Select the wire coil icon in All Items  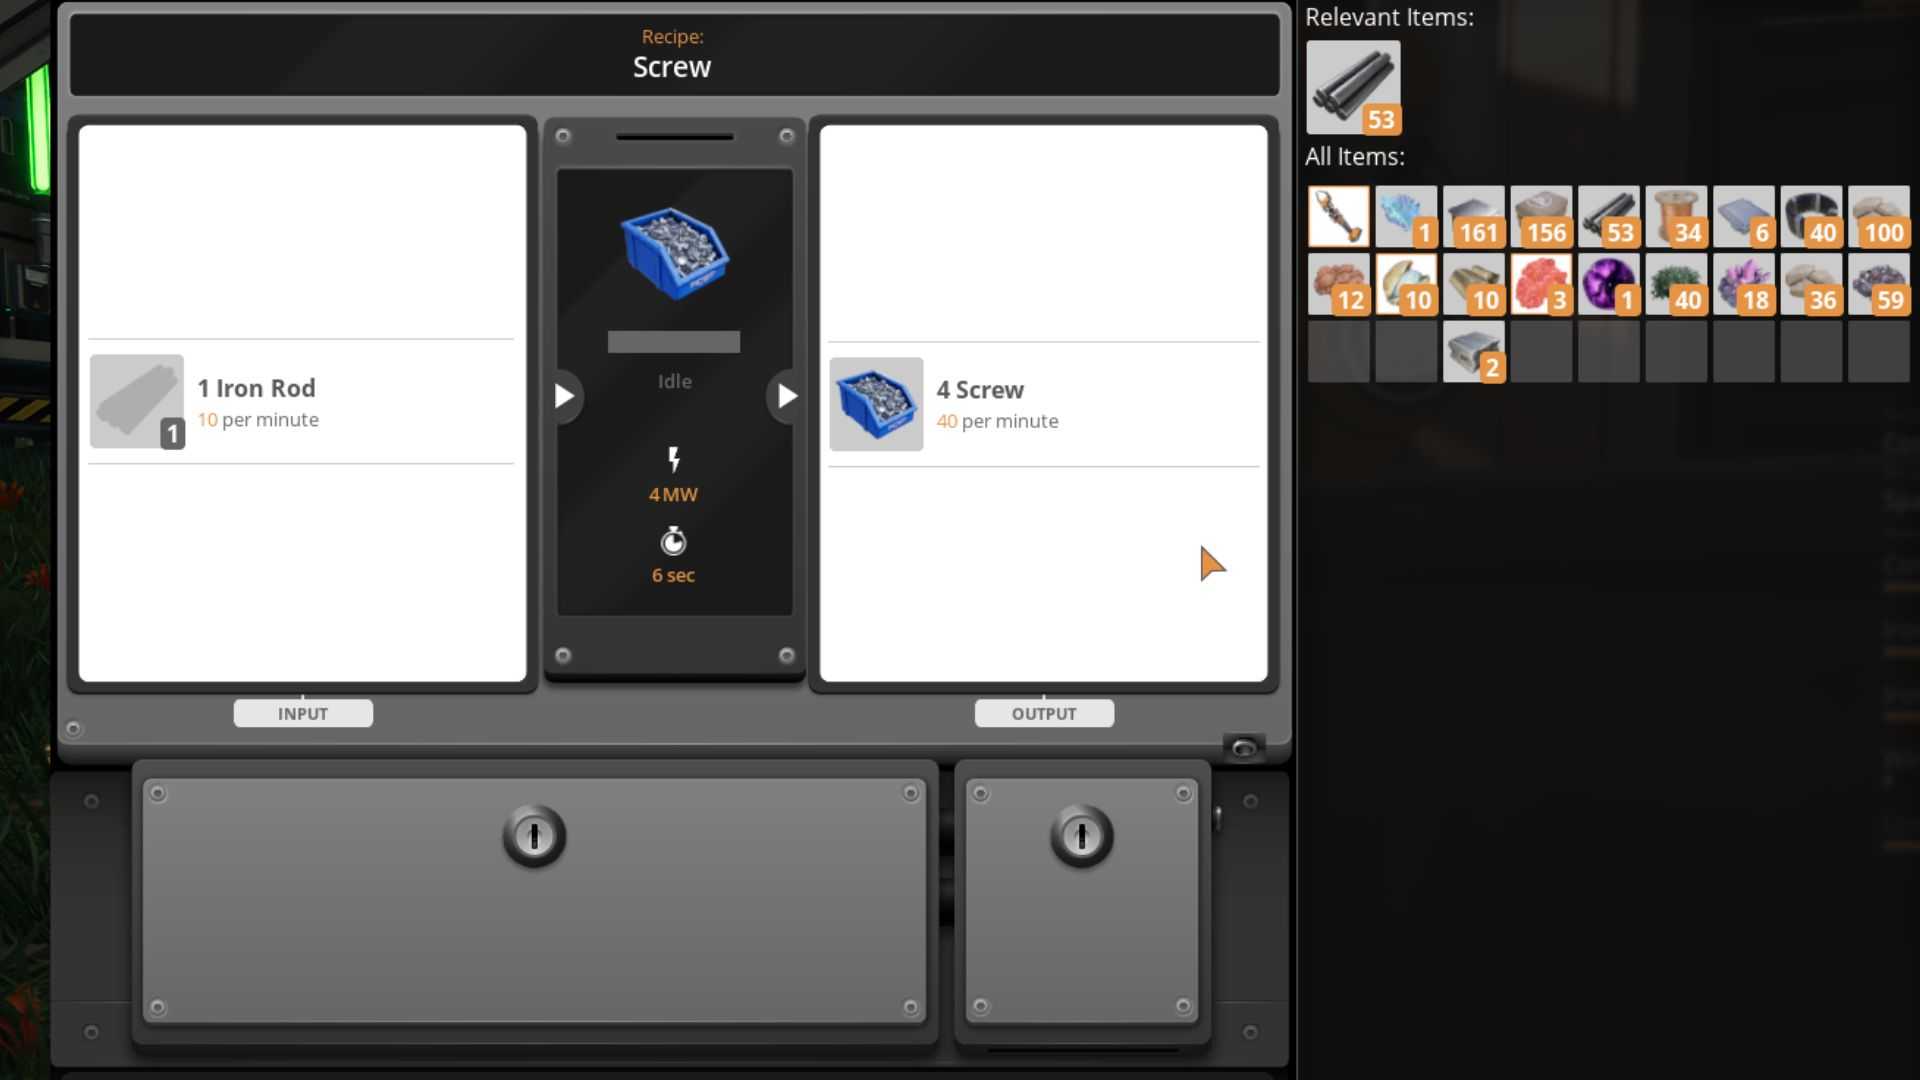[x=1676, y=215]
